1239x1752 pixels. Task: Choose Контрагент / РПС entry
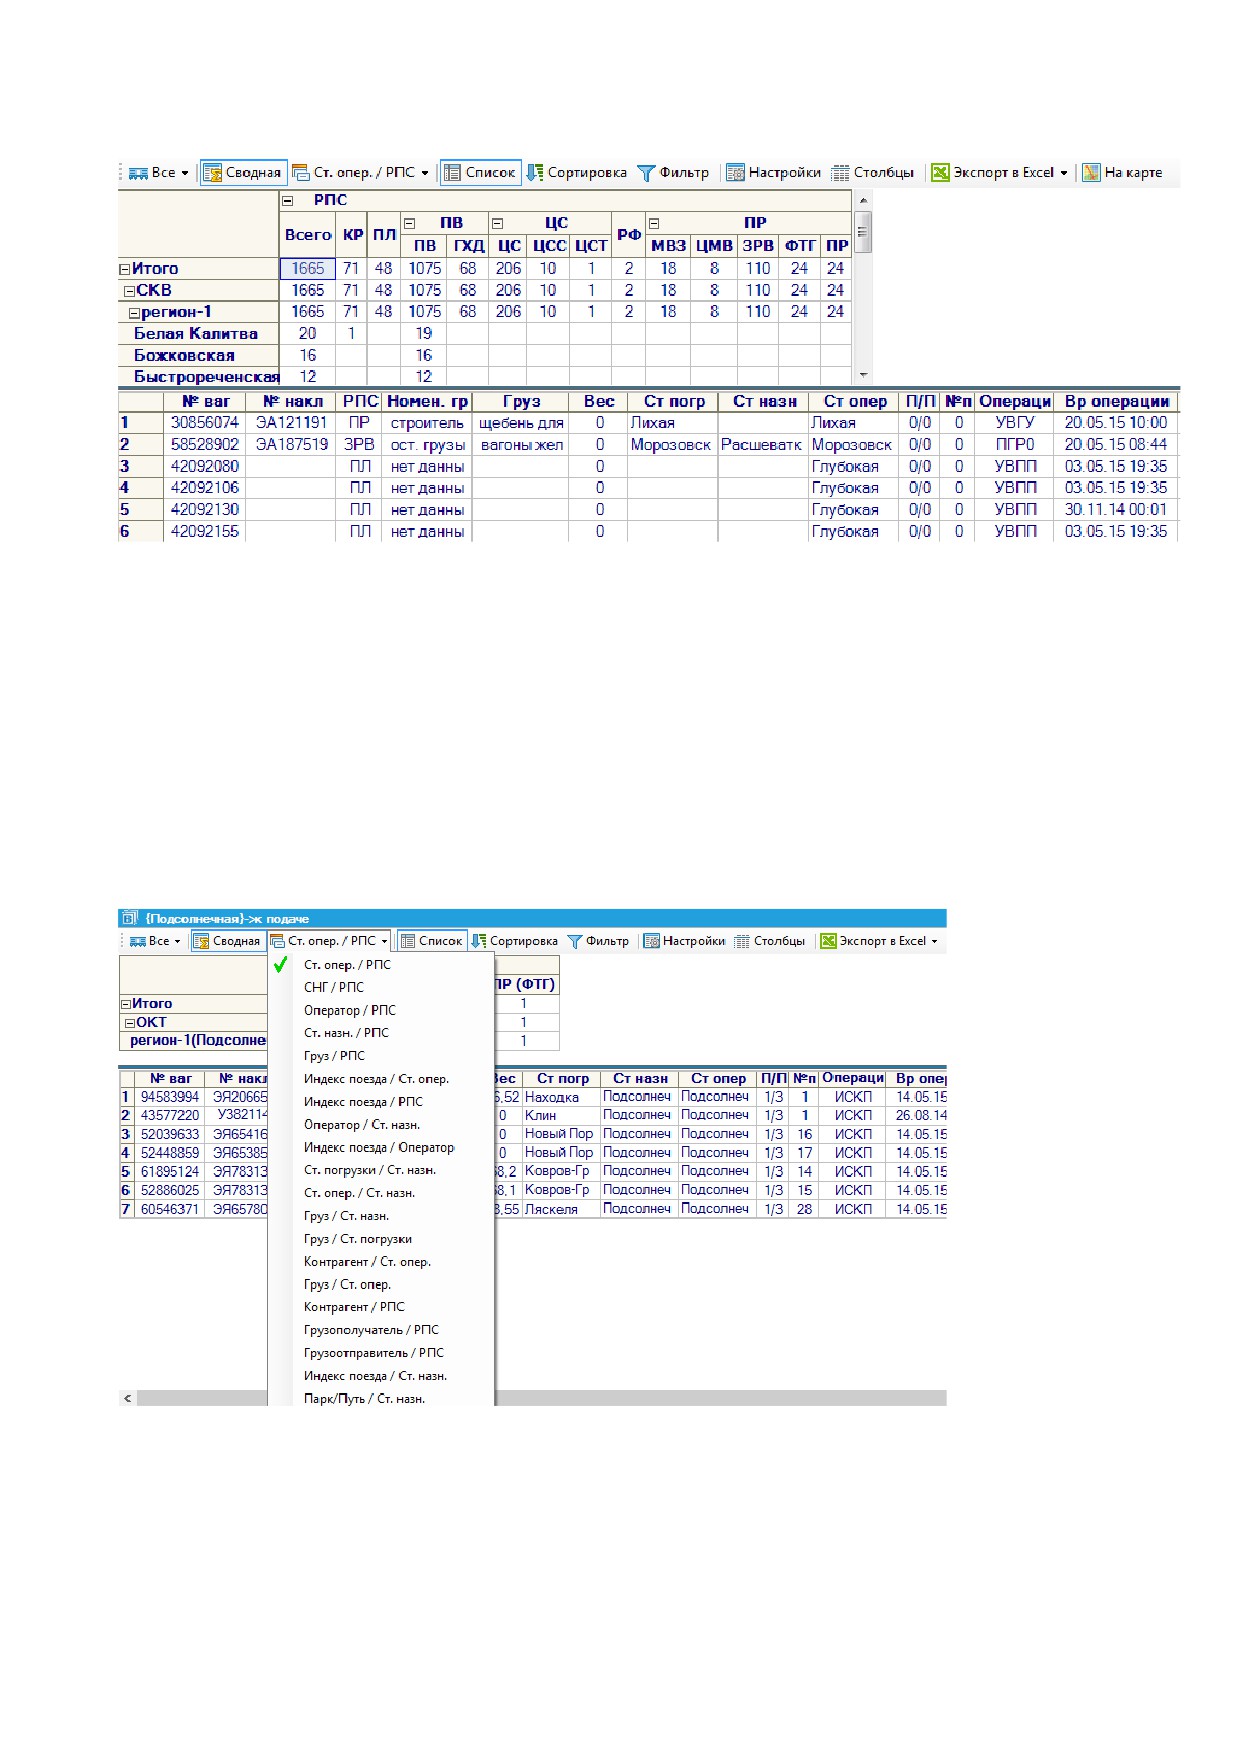pyautogui.click(x=381, y=1307)
